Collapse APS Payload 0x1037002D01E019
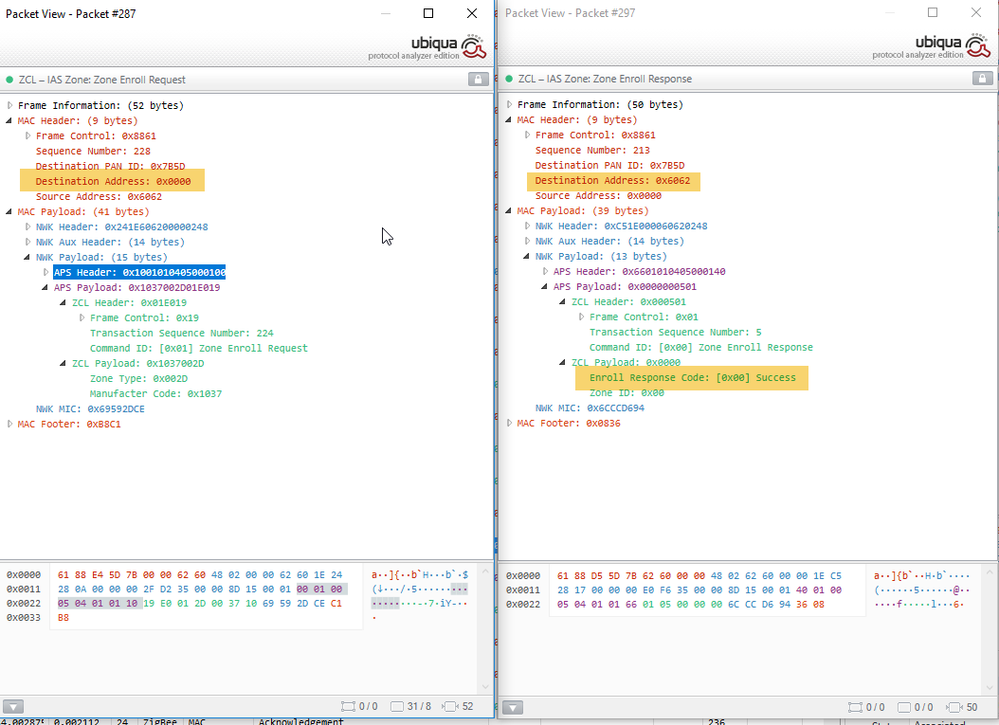This screenshot has height=725, width=999. (x=45, y=287)
